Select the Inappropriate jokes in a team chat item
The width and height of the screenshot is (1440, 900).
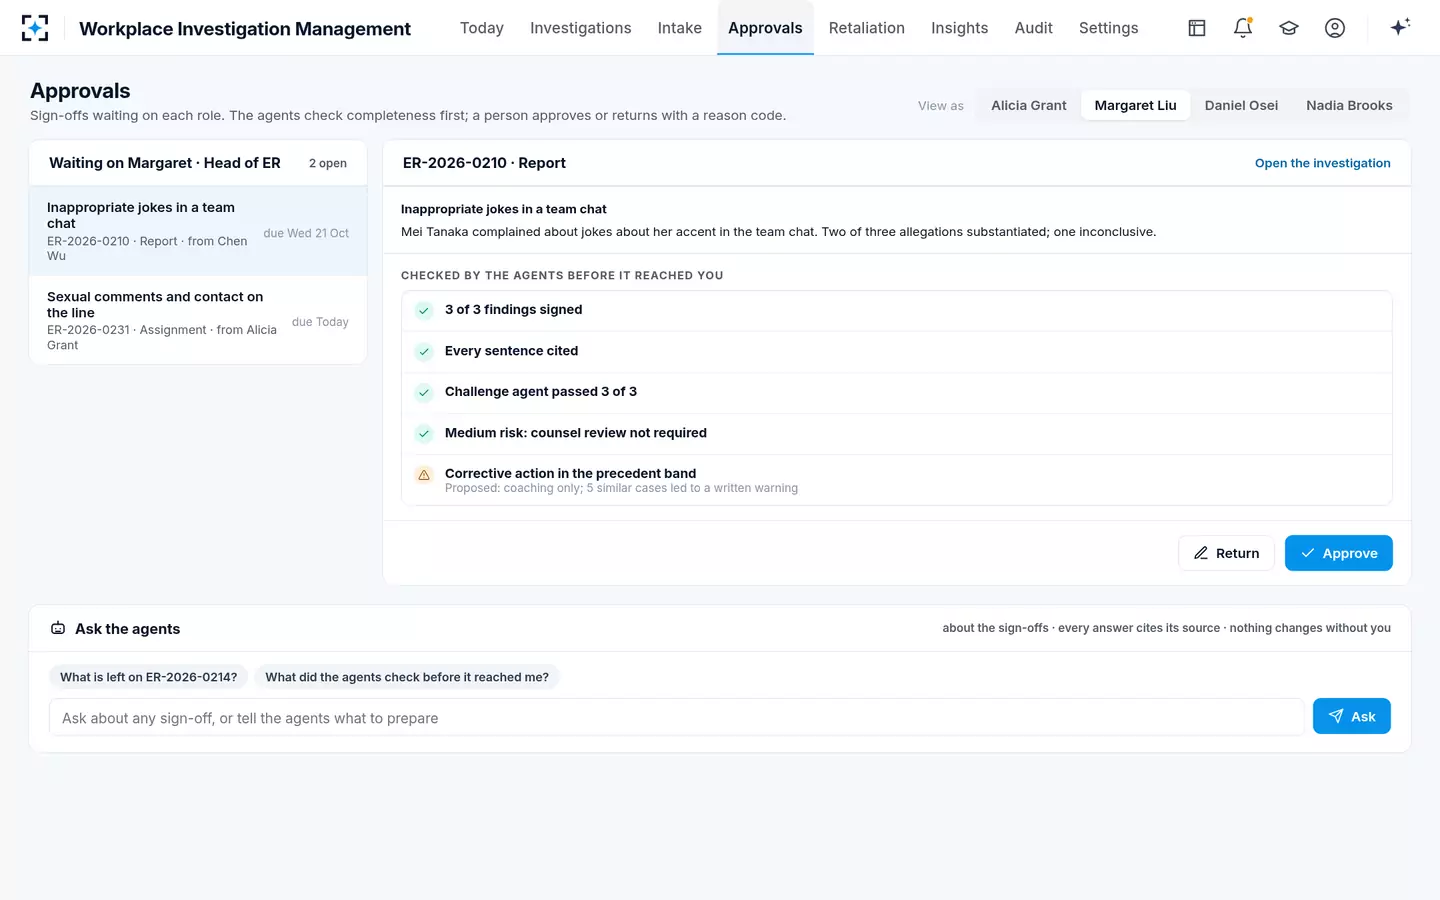click(198, 231)
